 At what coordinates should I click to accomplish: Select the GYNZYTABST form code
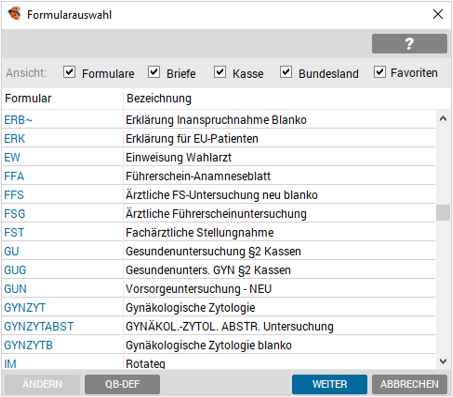point(39,326)
